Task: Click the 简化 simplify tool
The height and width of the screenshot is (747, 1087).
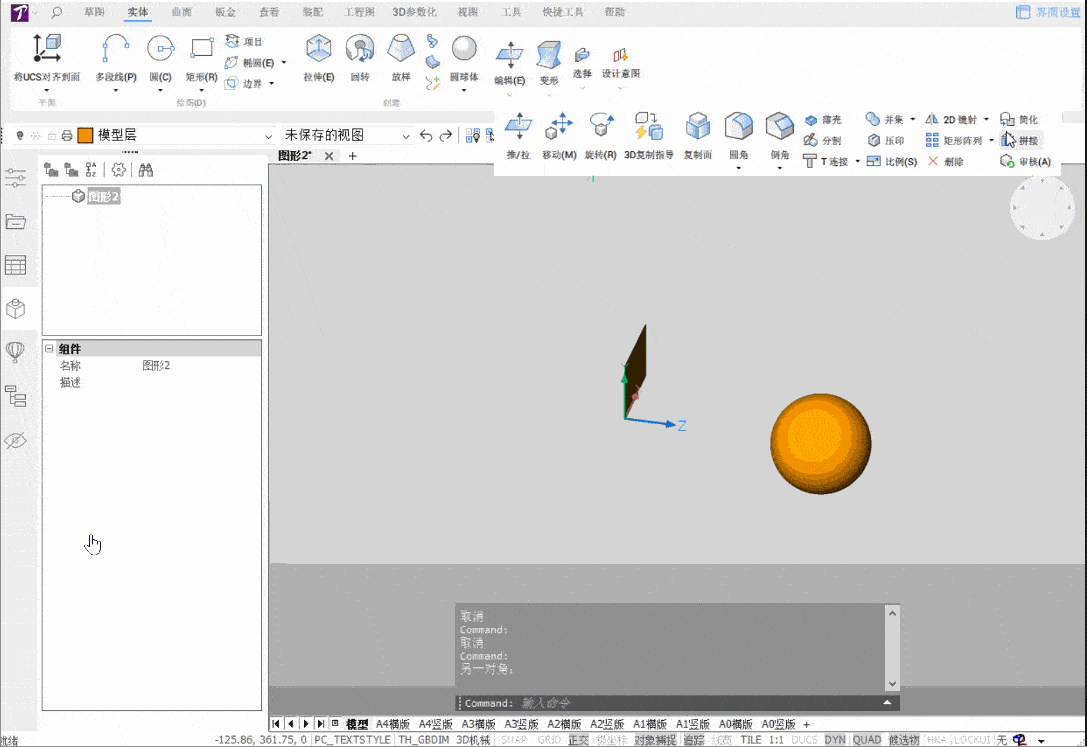Action: [x=1019, y=120]
